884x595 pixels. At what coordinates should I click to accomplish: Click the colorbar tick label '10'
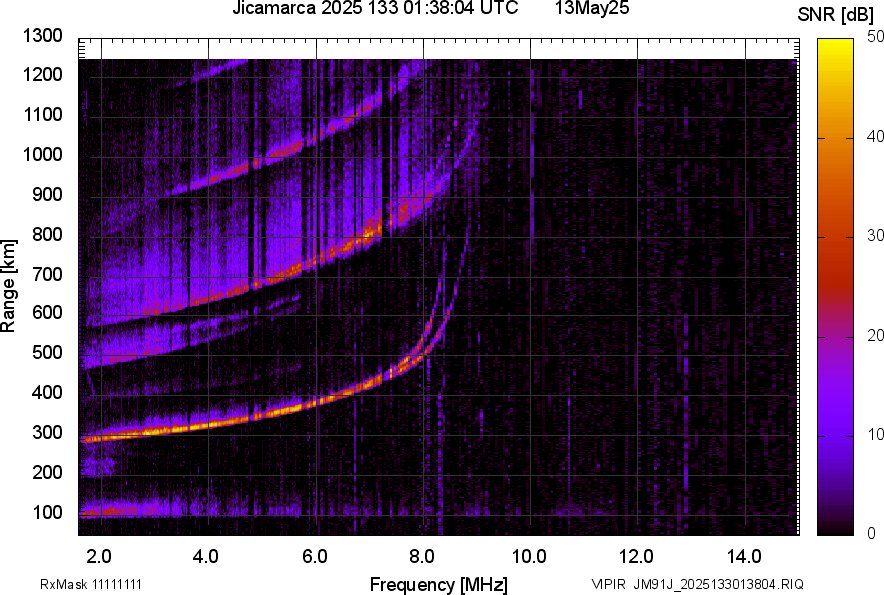(875, 434)
